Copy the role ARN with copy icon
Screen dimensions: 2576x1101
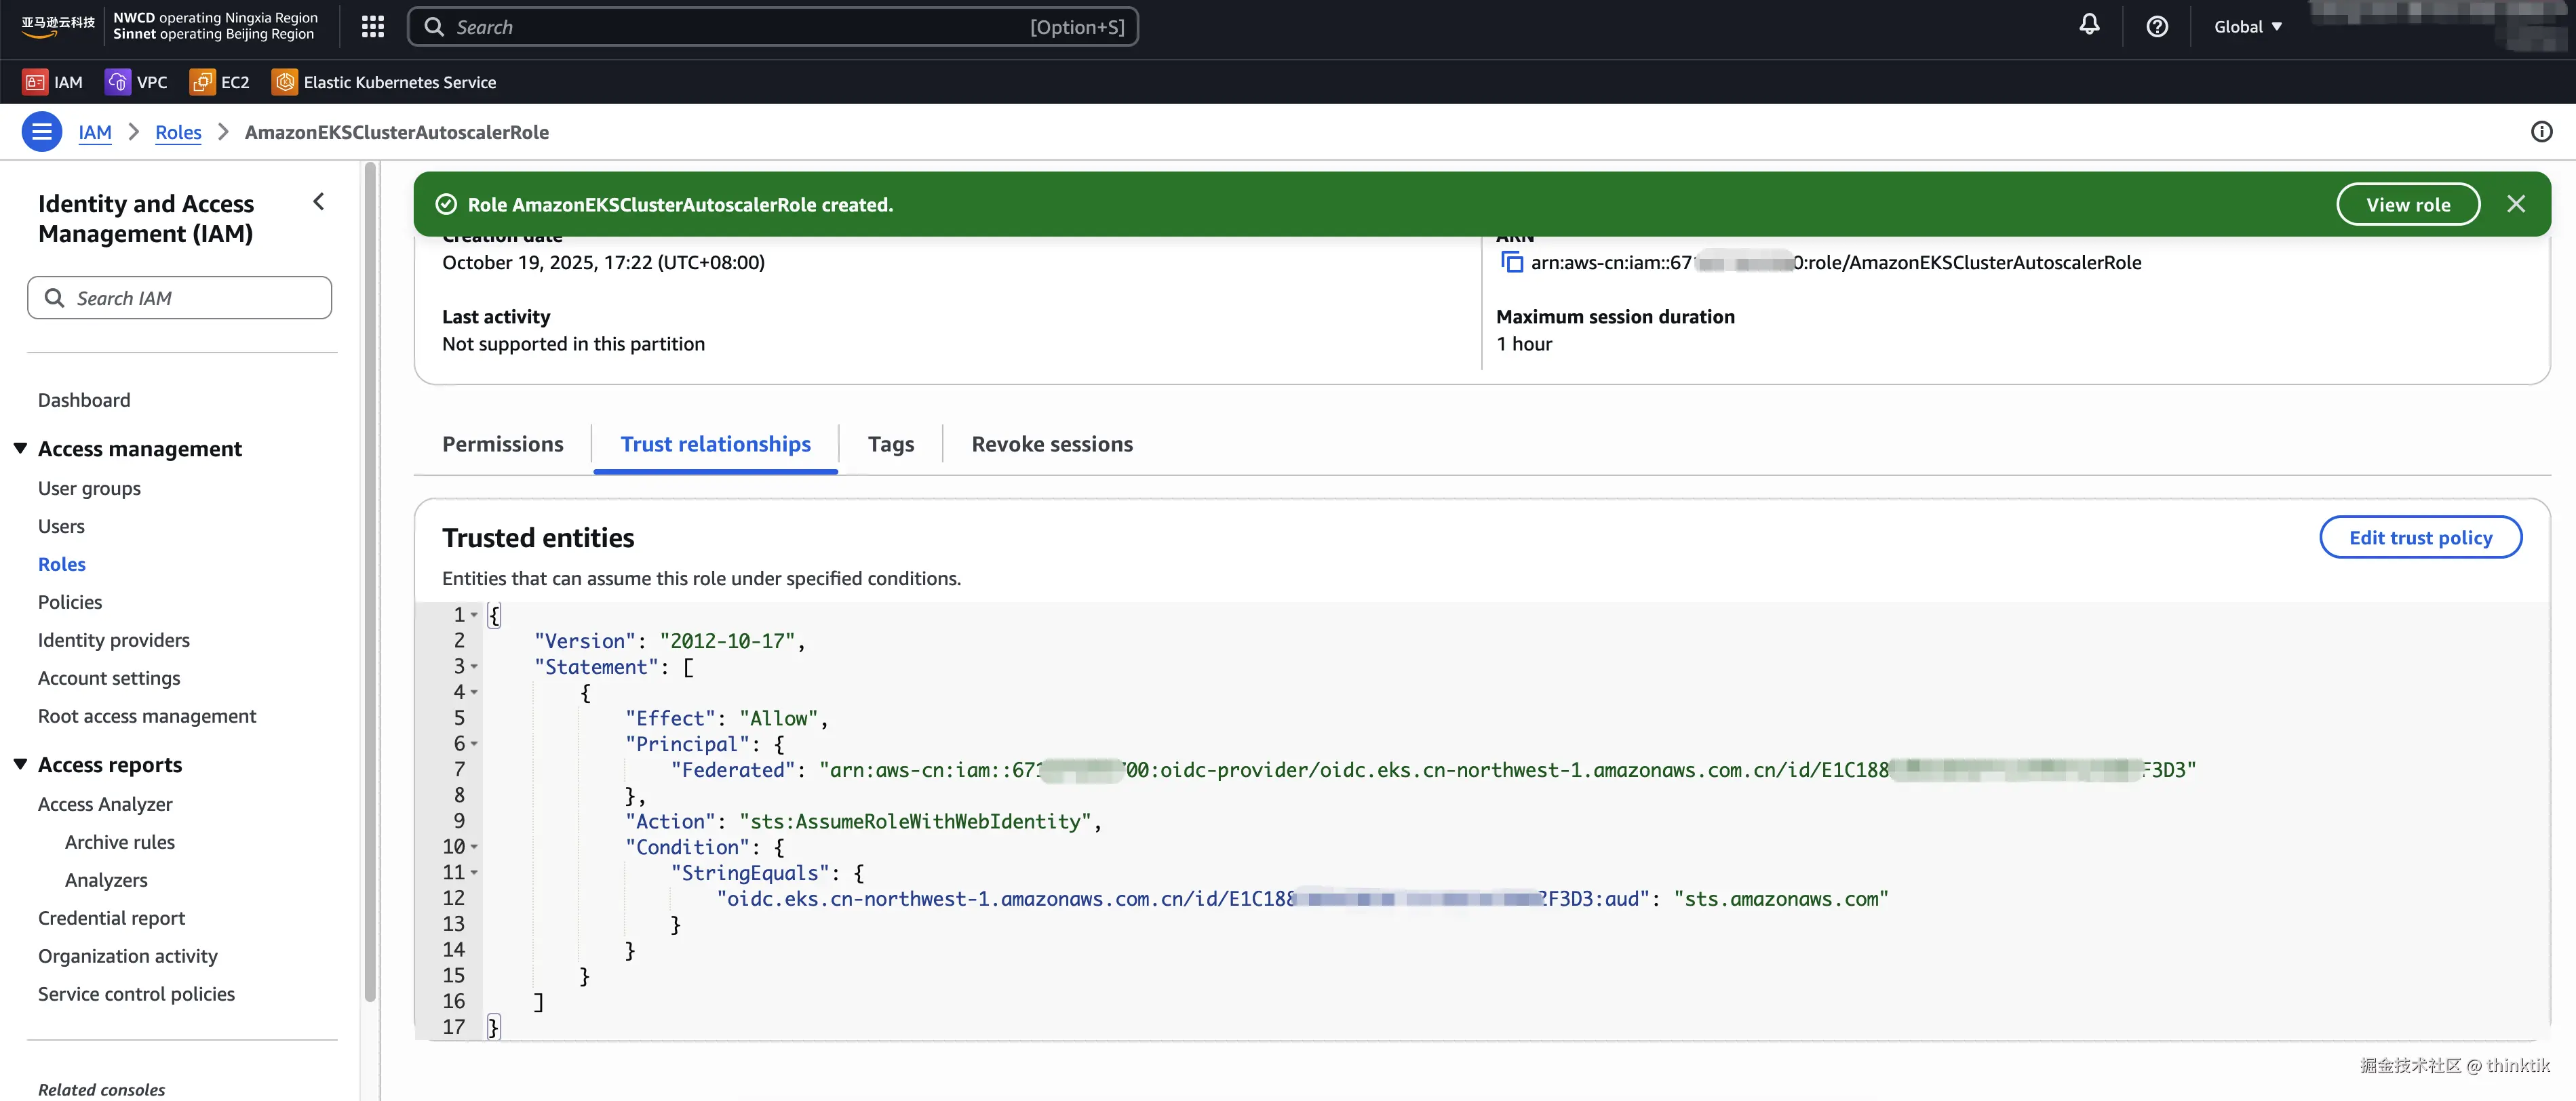point(1511,262)
